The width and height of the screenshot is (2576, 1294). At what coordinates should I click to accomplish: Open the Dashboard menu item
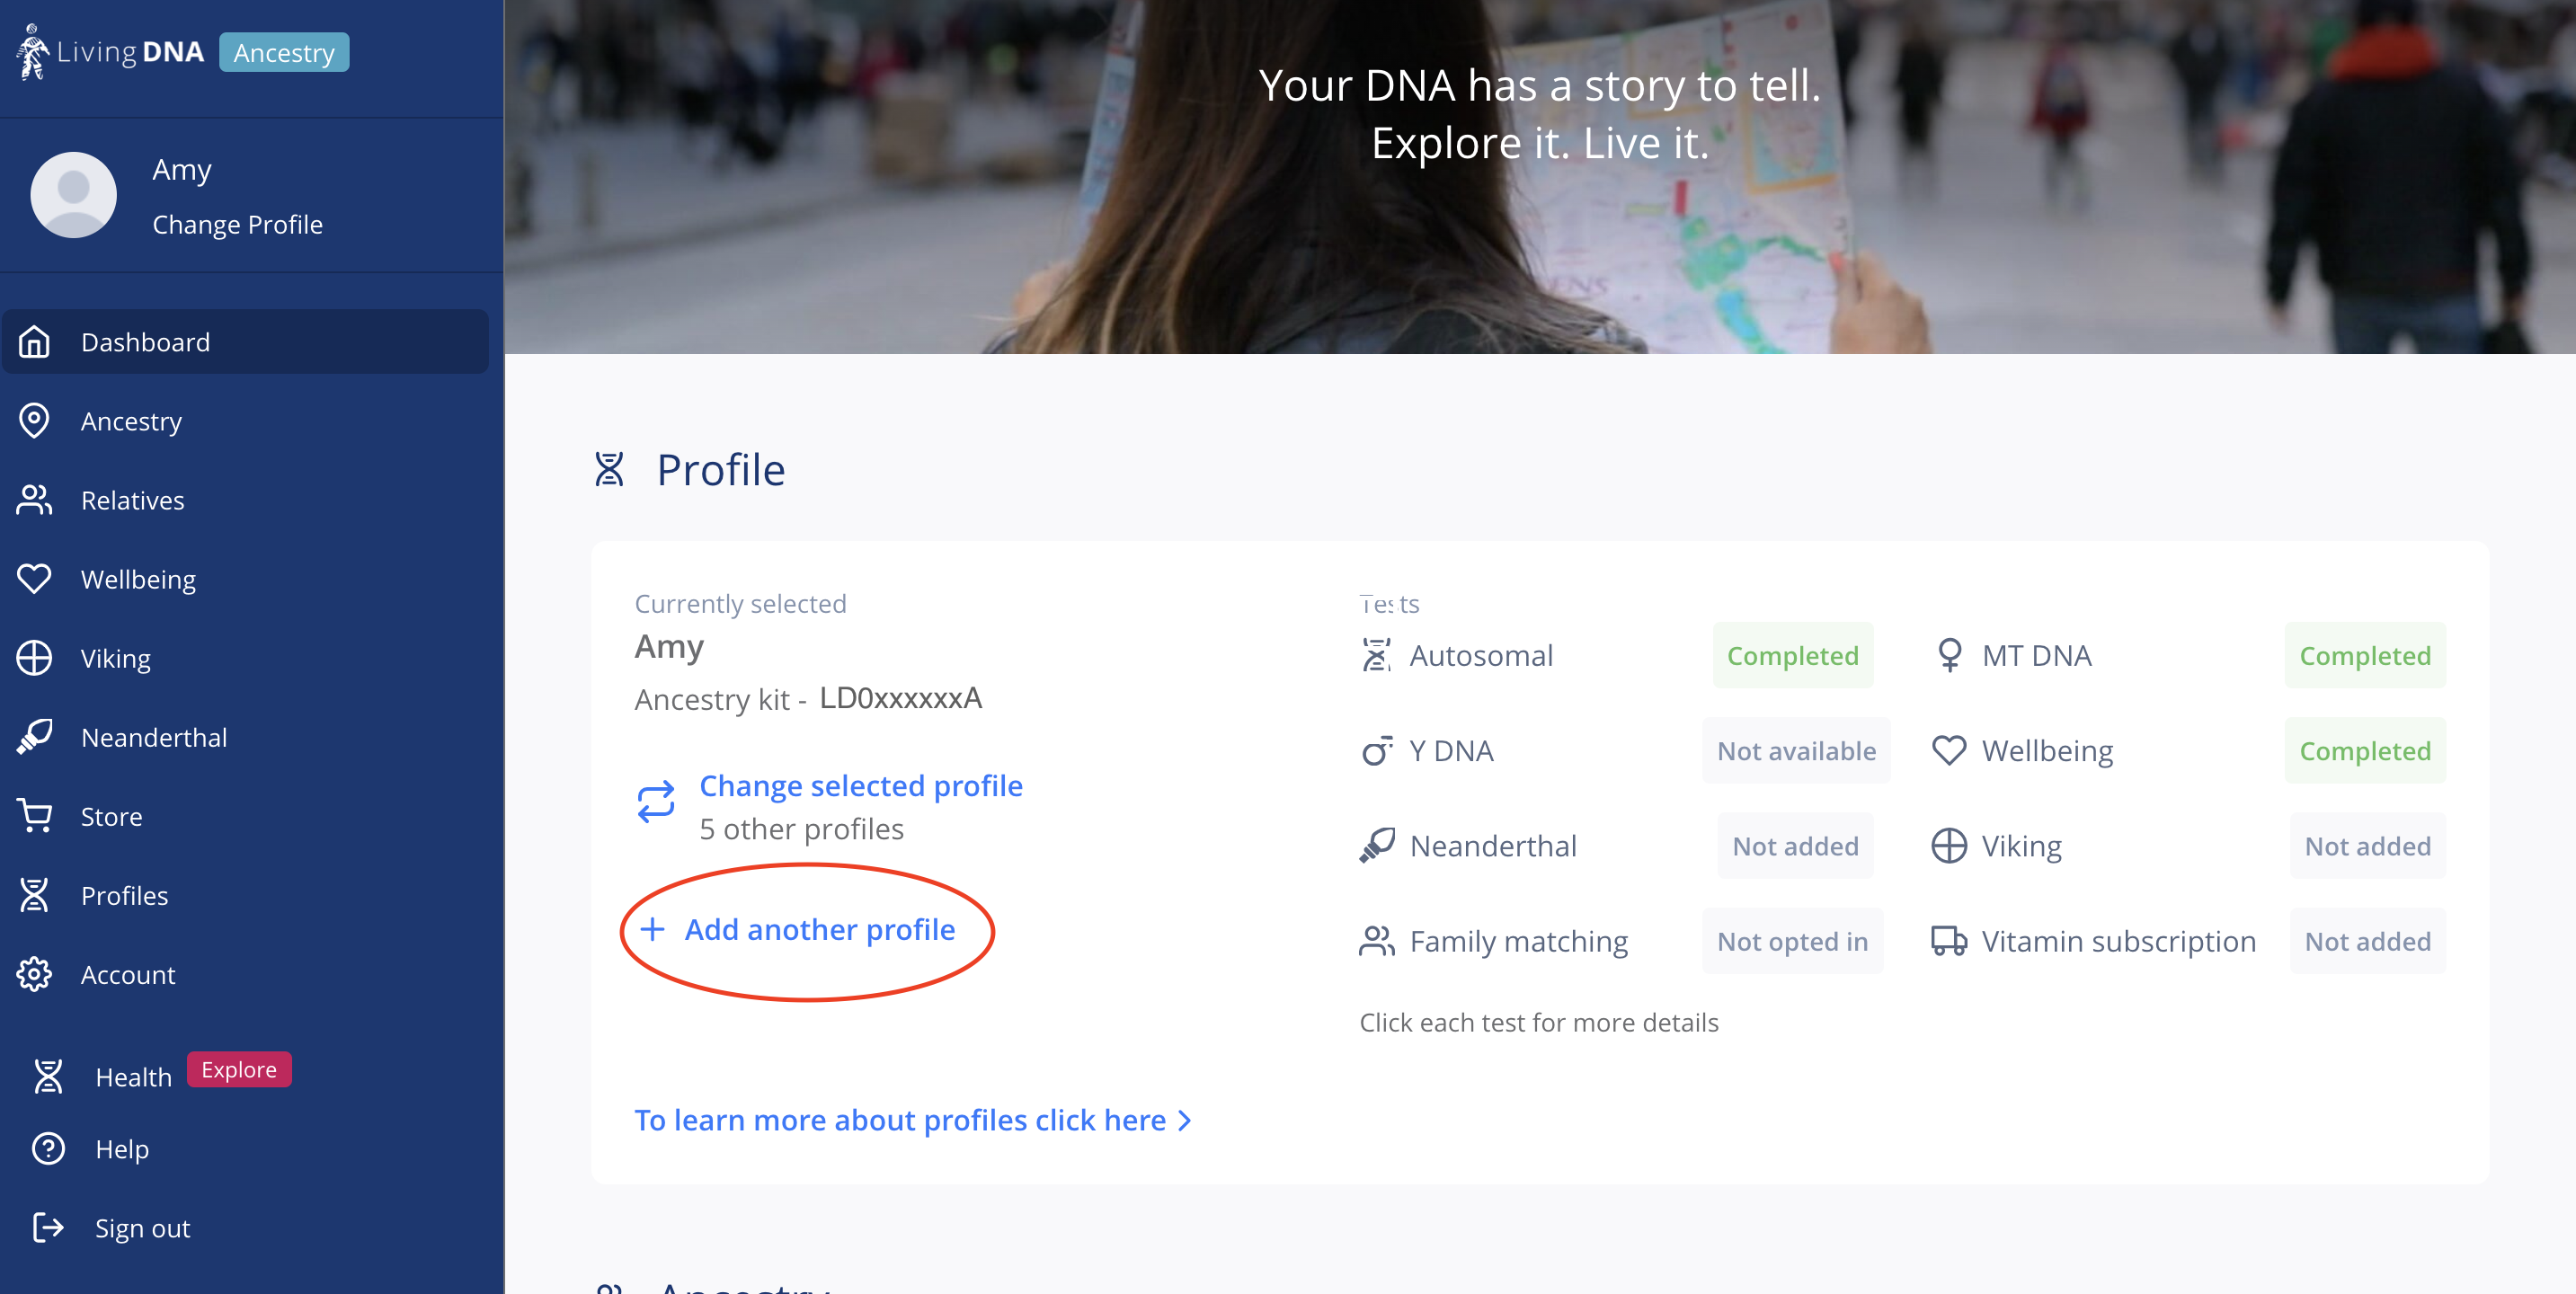tap(246, 342)
